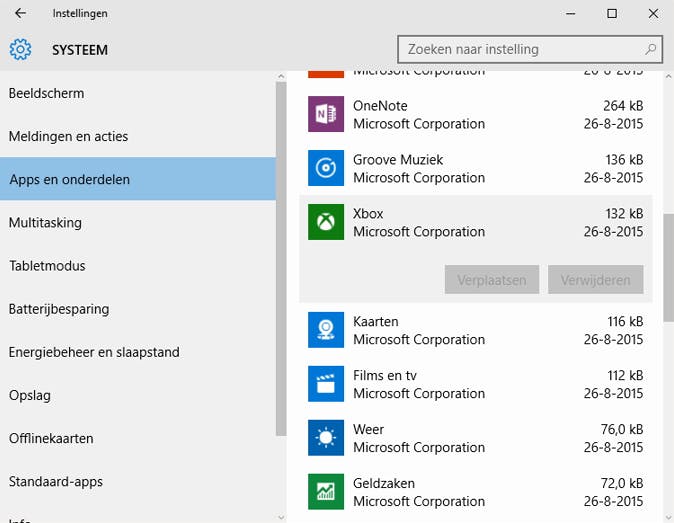Go back with the arrow button

click(x=20, y=13)
